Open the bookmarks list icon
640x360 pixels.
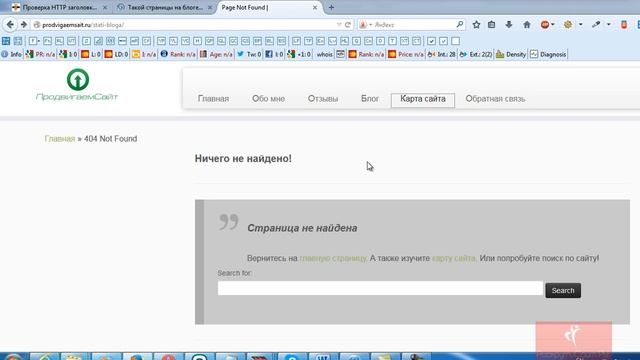tap(491, 25)
